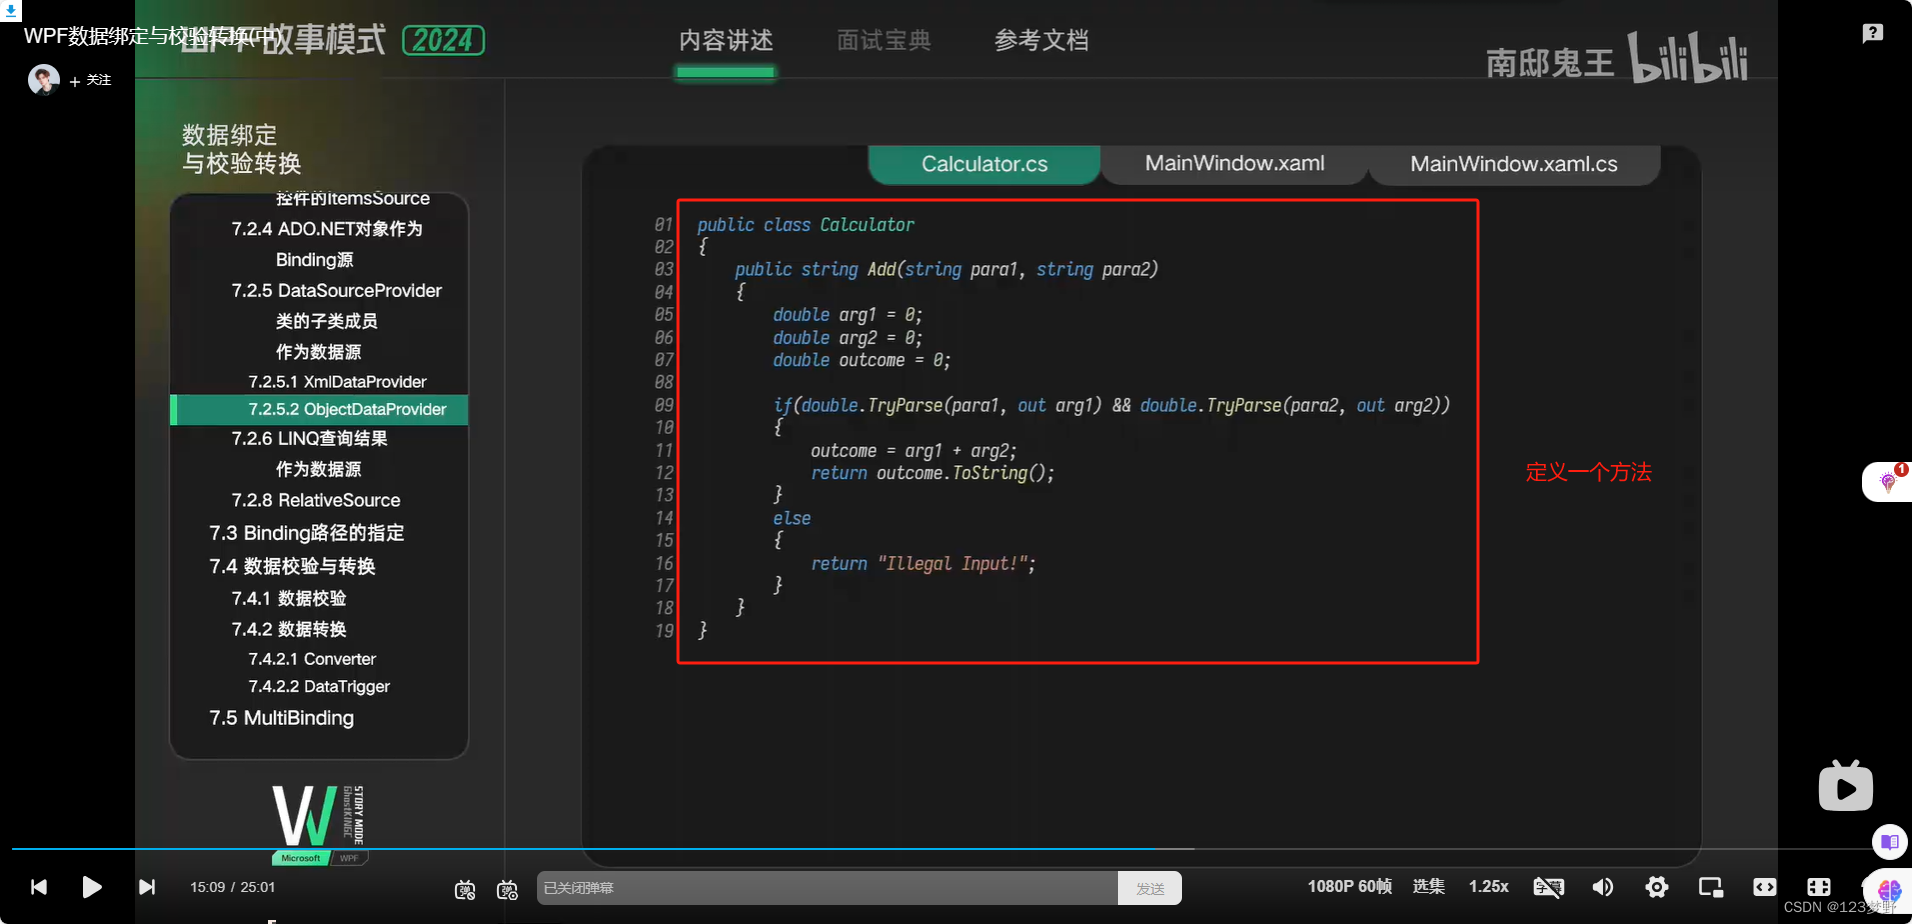Image resolution: width=1912 pixels, height=924 pixels.
Task: Open the purple book side widget
Action: pos(1890,842)
